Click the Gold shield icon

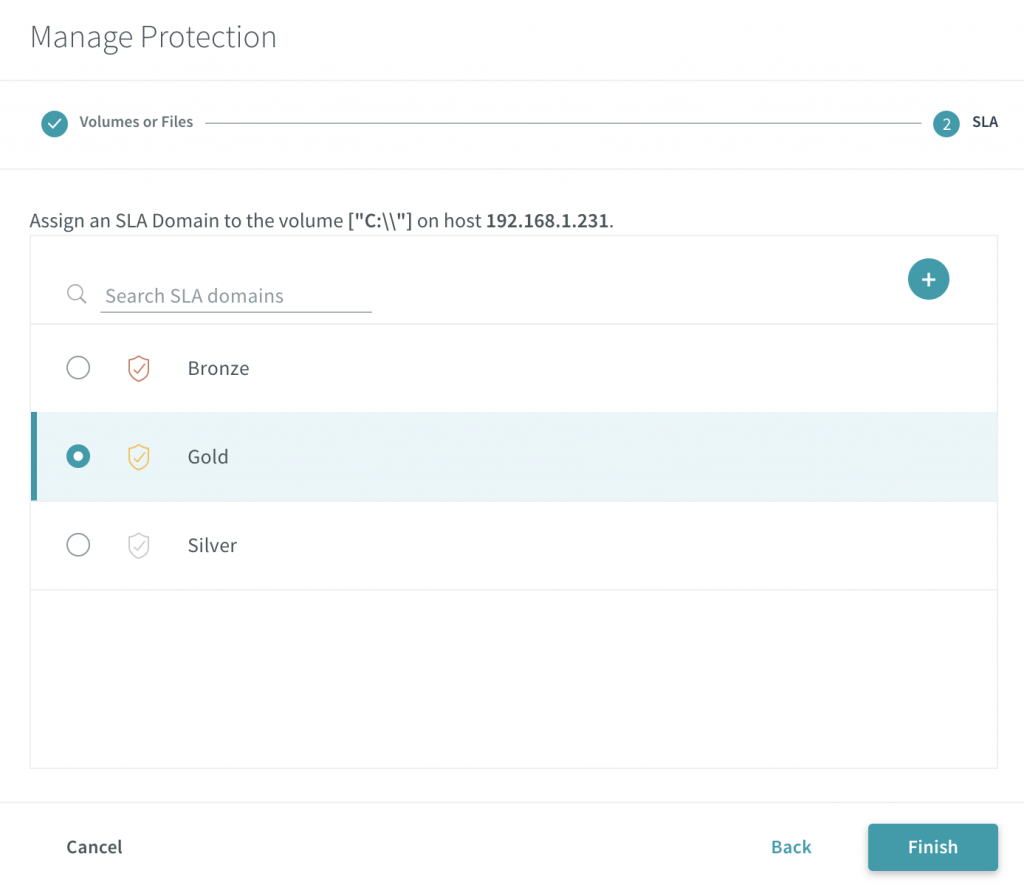tap(138, 457)
